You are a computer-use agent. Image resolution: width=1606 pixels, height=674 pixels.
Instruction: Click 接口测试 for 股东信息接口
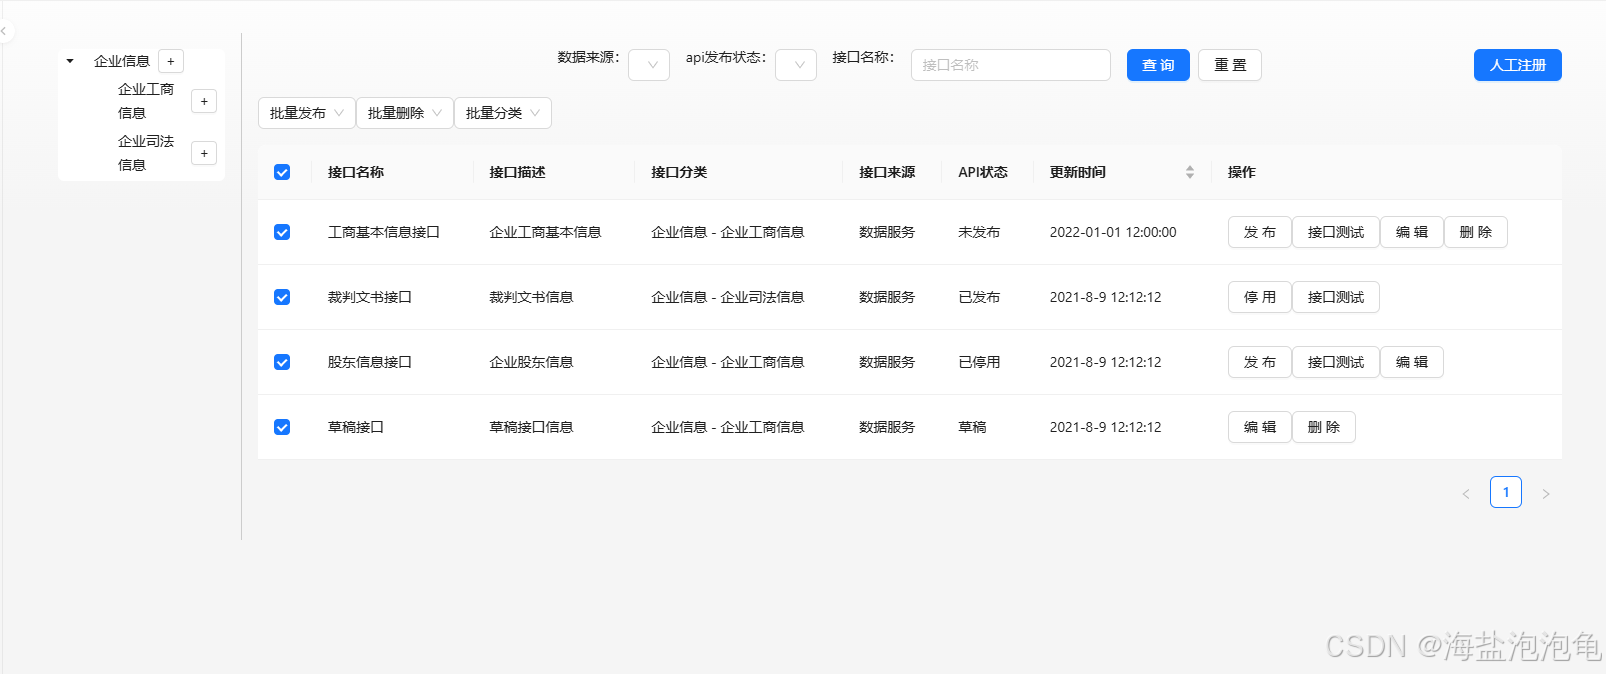pos(1336,362)
